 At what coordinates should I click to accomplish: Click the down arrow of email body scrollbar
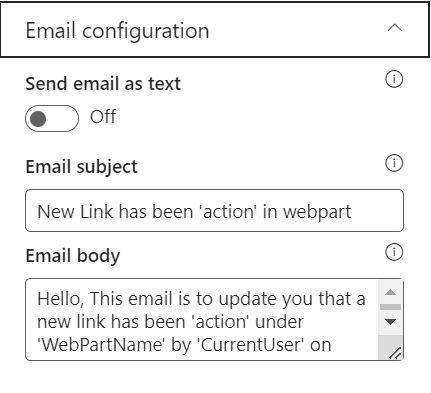[x=390, y=322]
